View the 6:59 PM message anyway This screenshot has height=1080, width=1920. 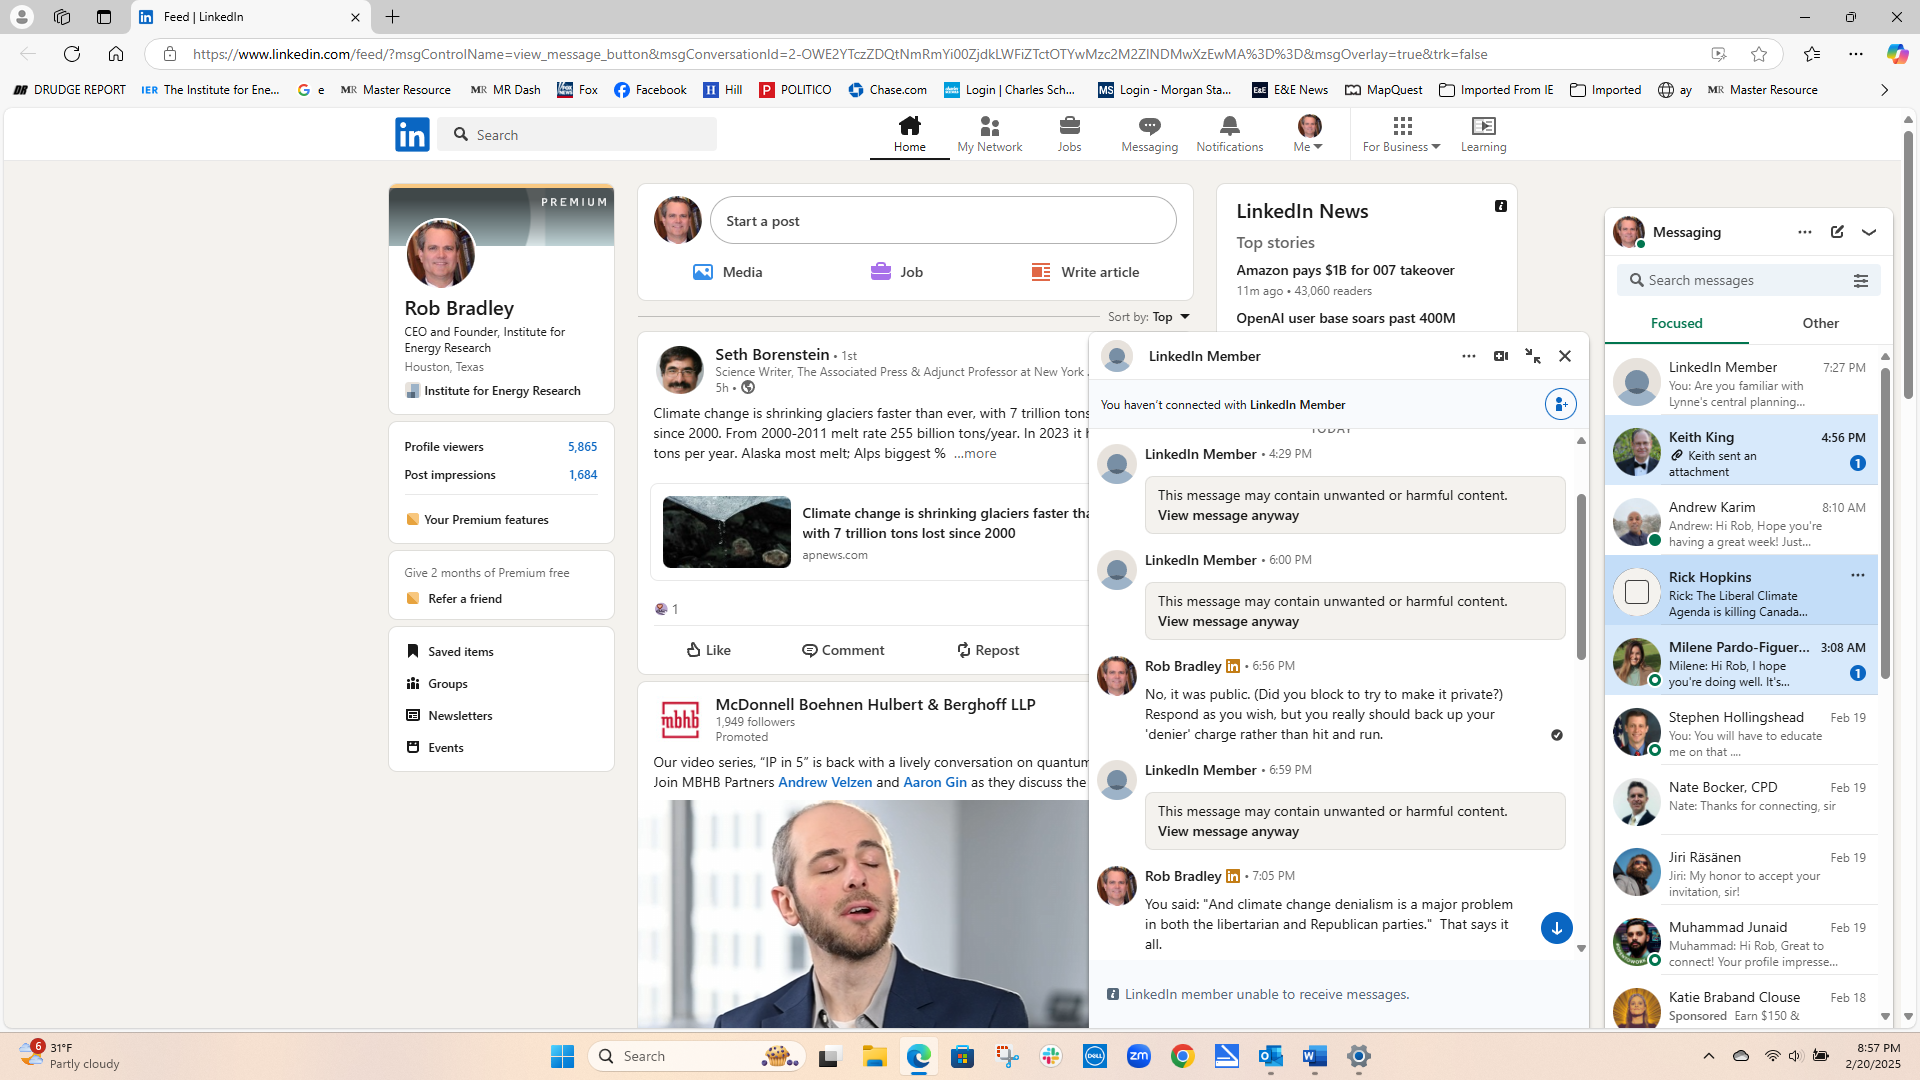point(1228,832)
